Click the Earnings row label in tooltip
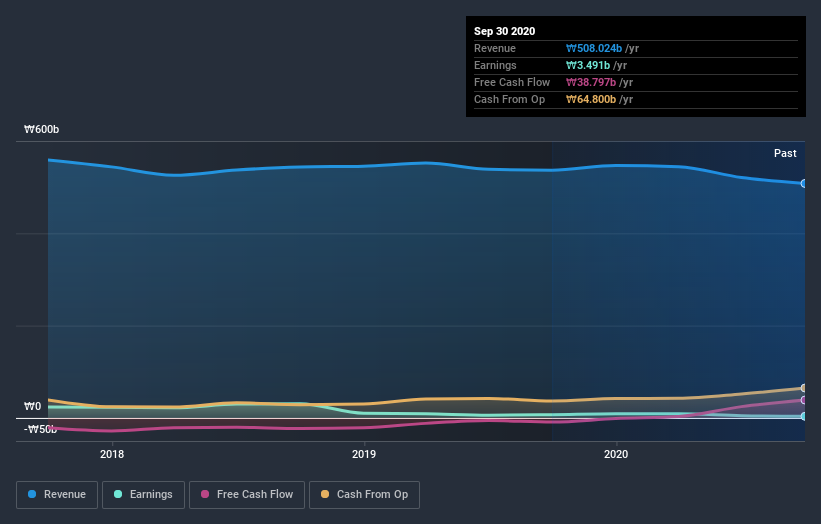 point(495,65)
